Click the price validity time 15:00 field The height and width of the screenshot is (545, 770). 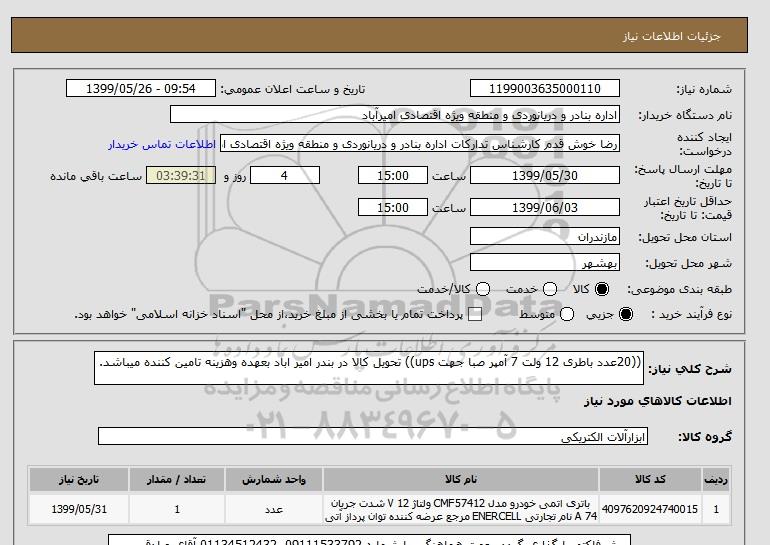pyautogui.click(x=393, y=207)
